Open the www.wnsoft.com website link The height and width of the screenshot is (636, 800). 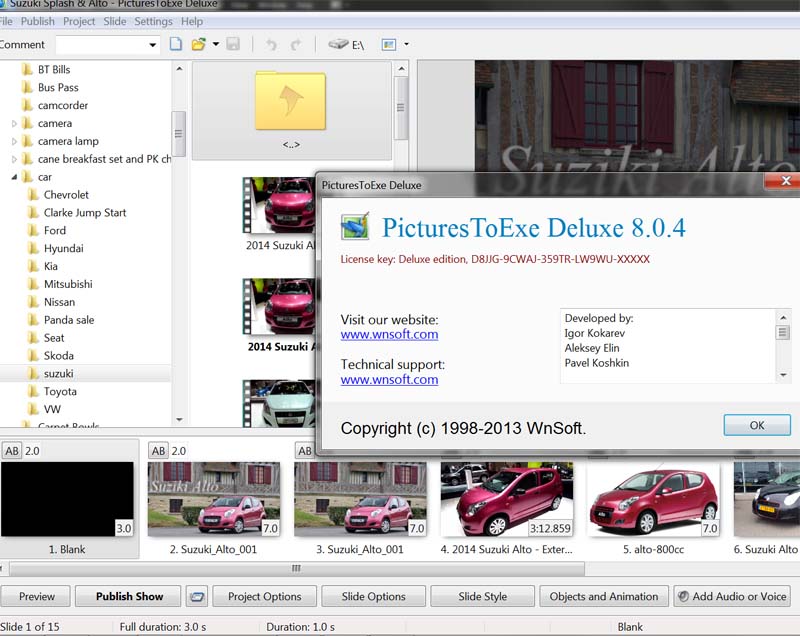pos(389,335)
